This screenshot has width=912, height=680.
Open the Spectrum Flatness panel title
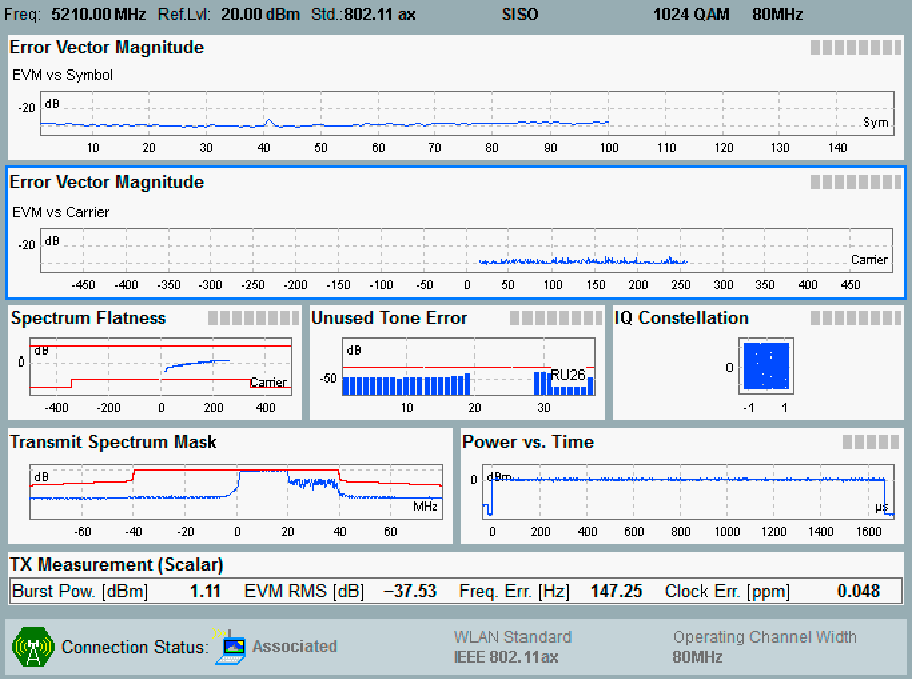coord(88,318)
